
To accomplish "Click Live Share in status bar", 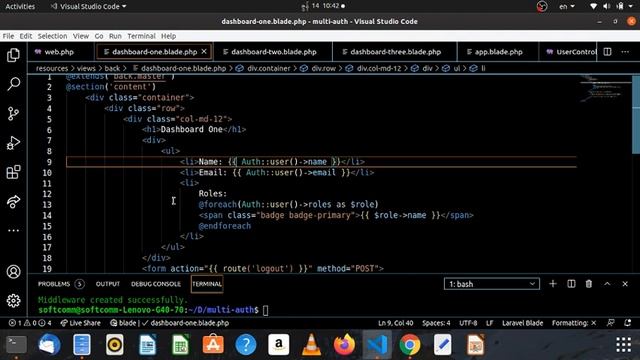I will tap(80, 323).
